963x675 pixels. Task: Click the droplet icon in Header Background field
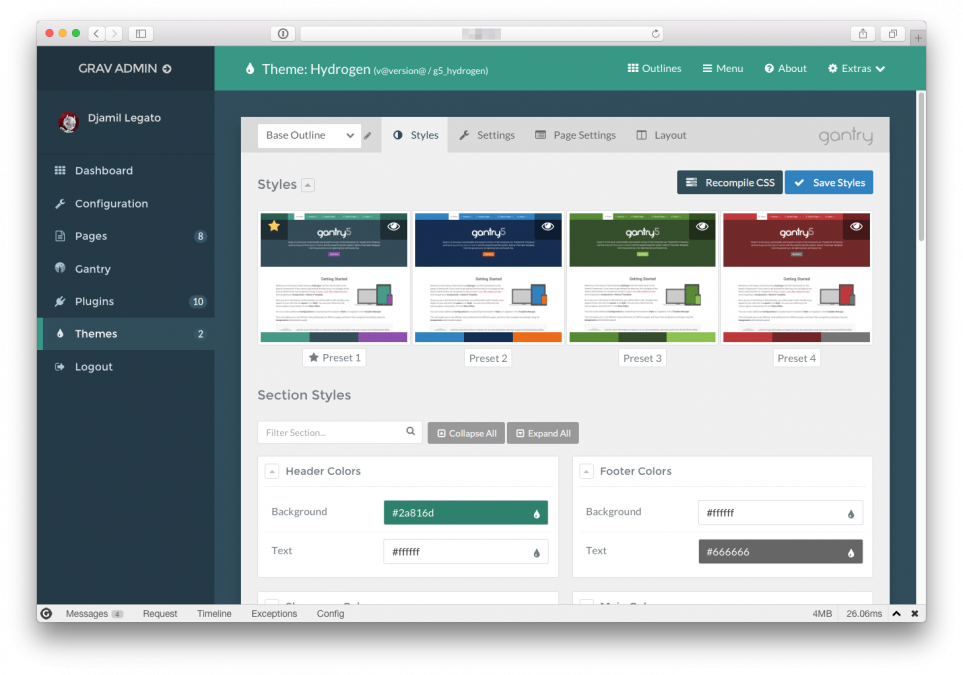click(x=536, y=514)
